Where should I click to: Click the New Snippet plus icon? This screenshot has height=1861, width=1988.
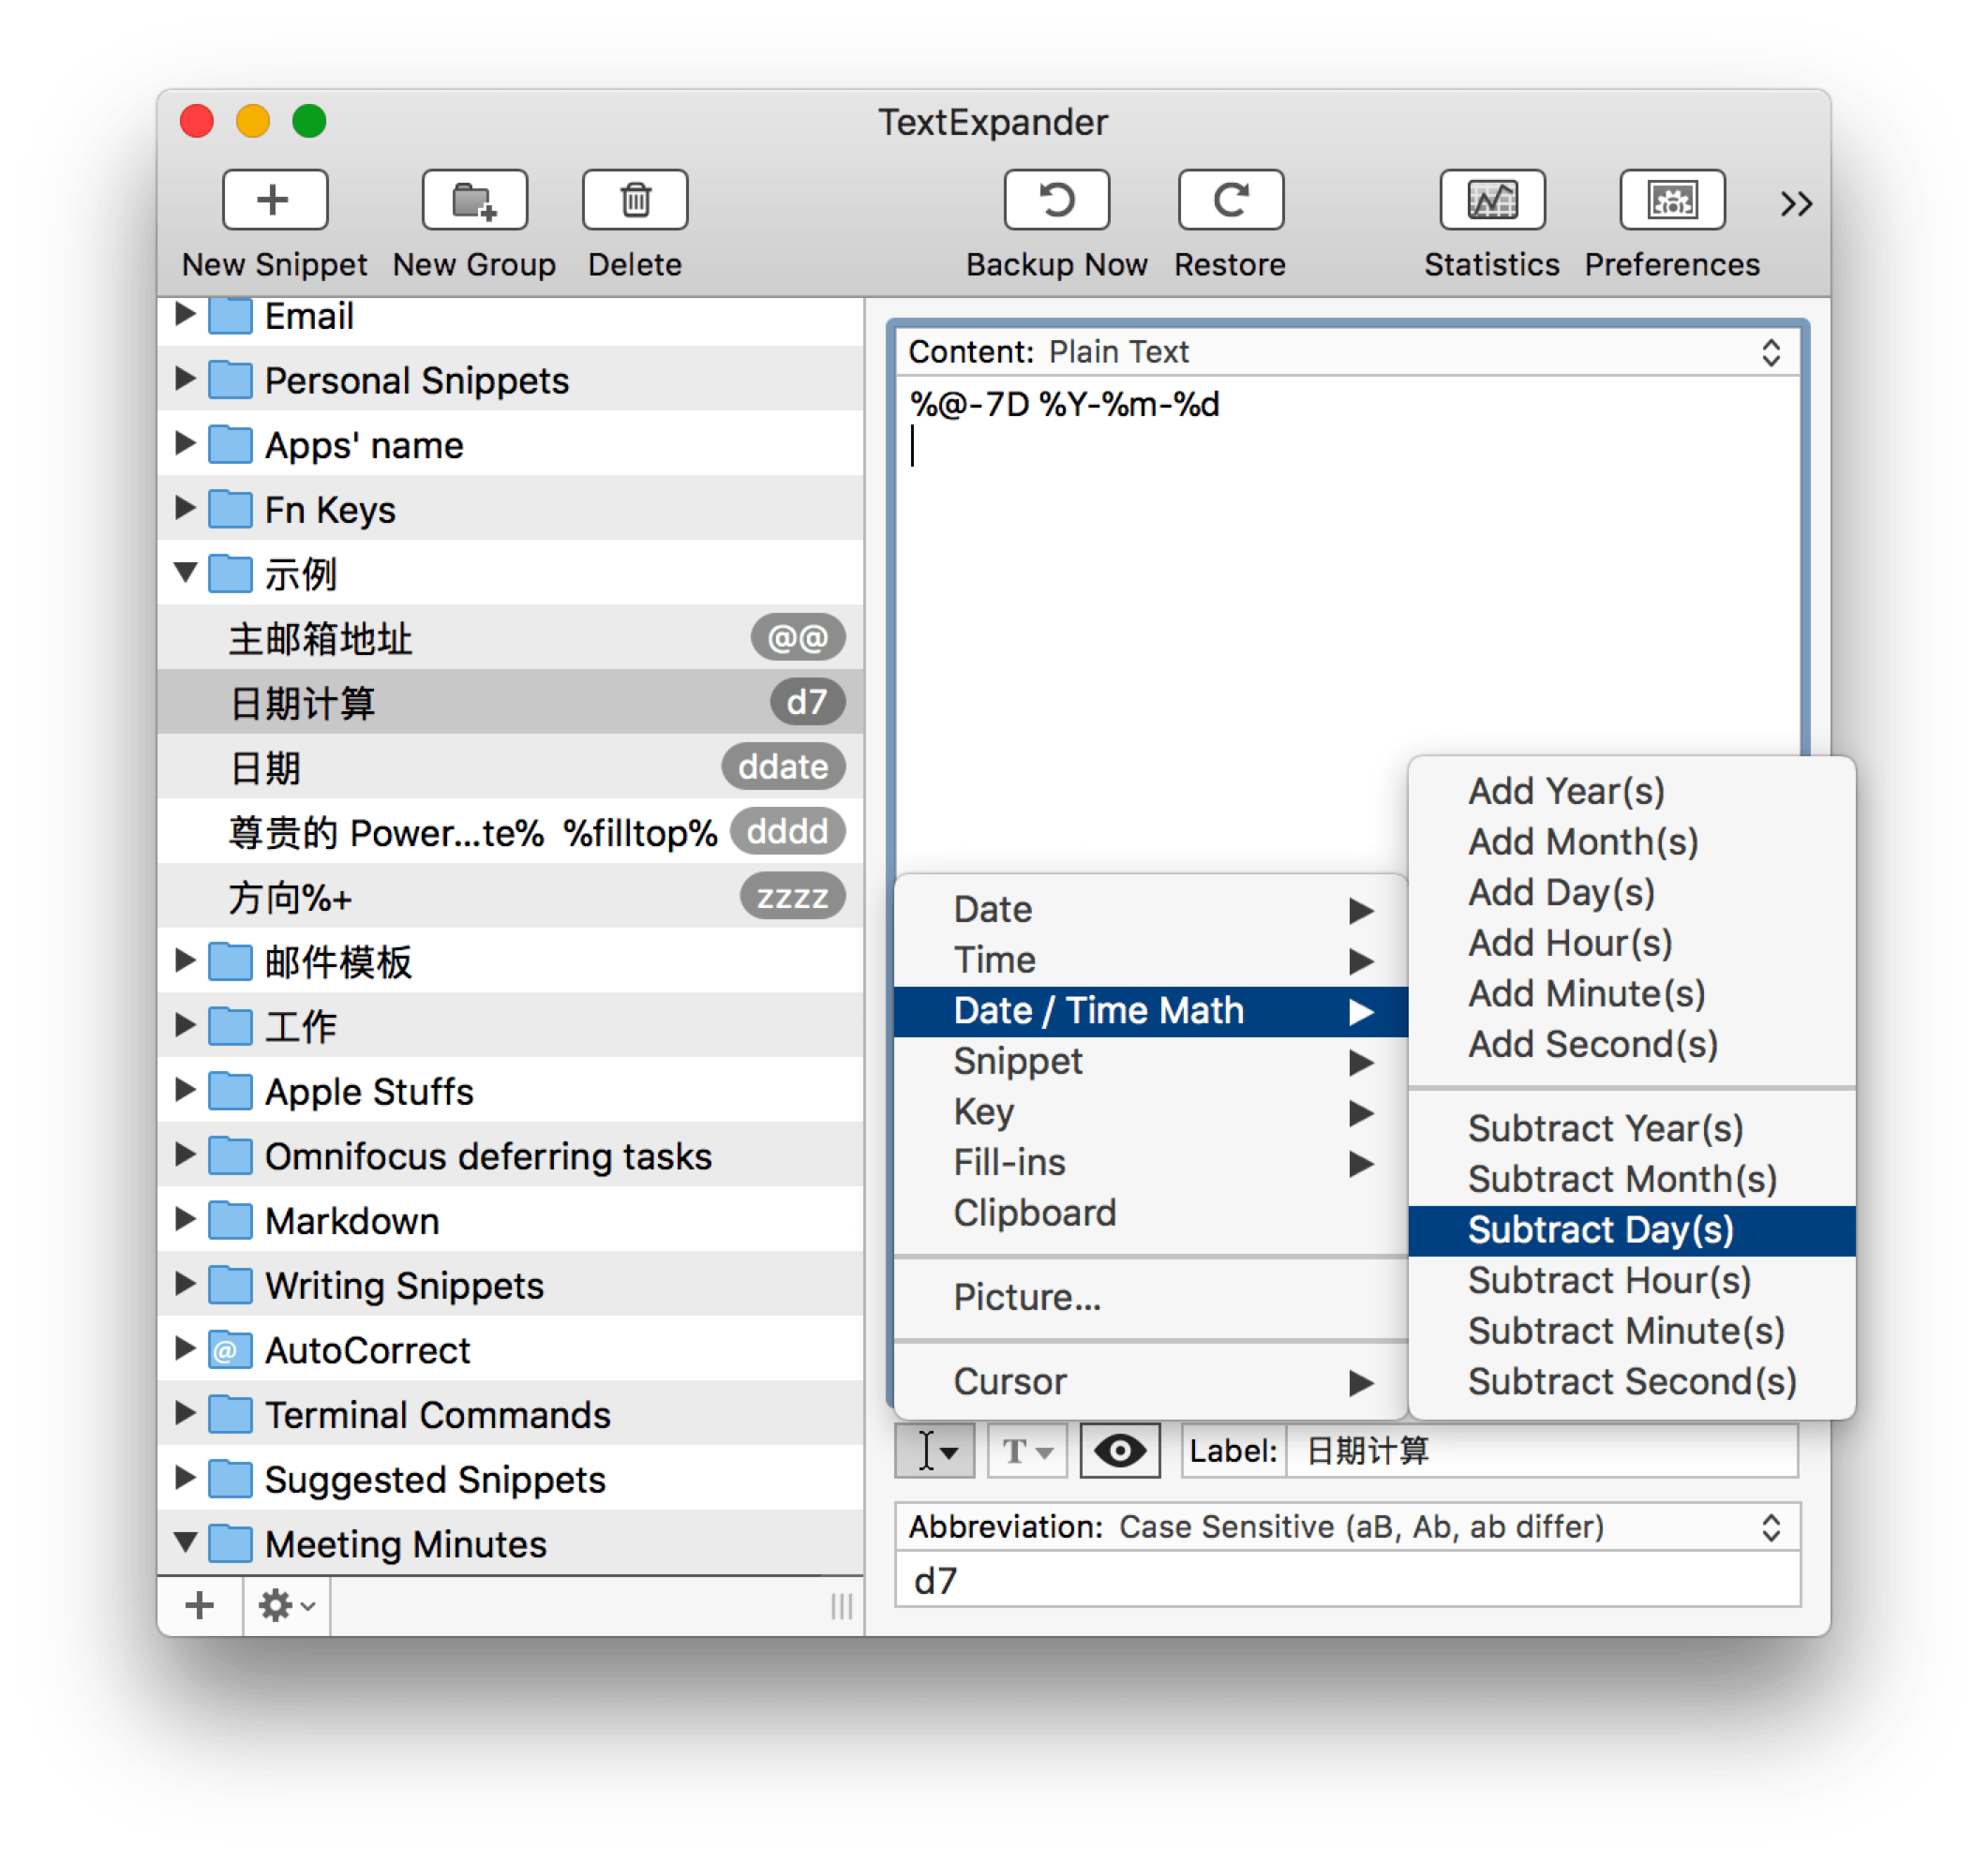pyautogui.click(x=274, y=200)
